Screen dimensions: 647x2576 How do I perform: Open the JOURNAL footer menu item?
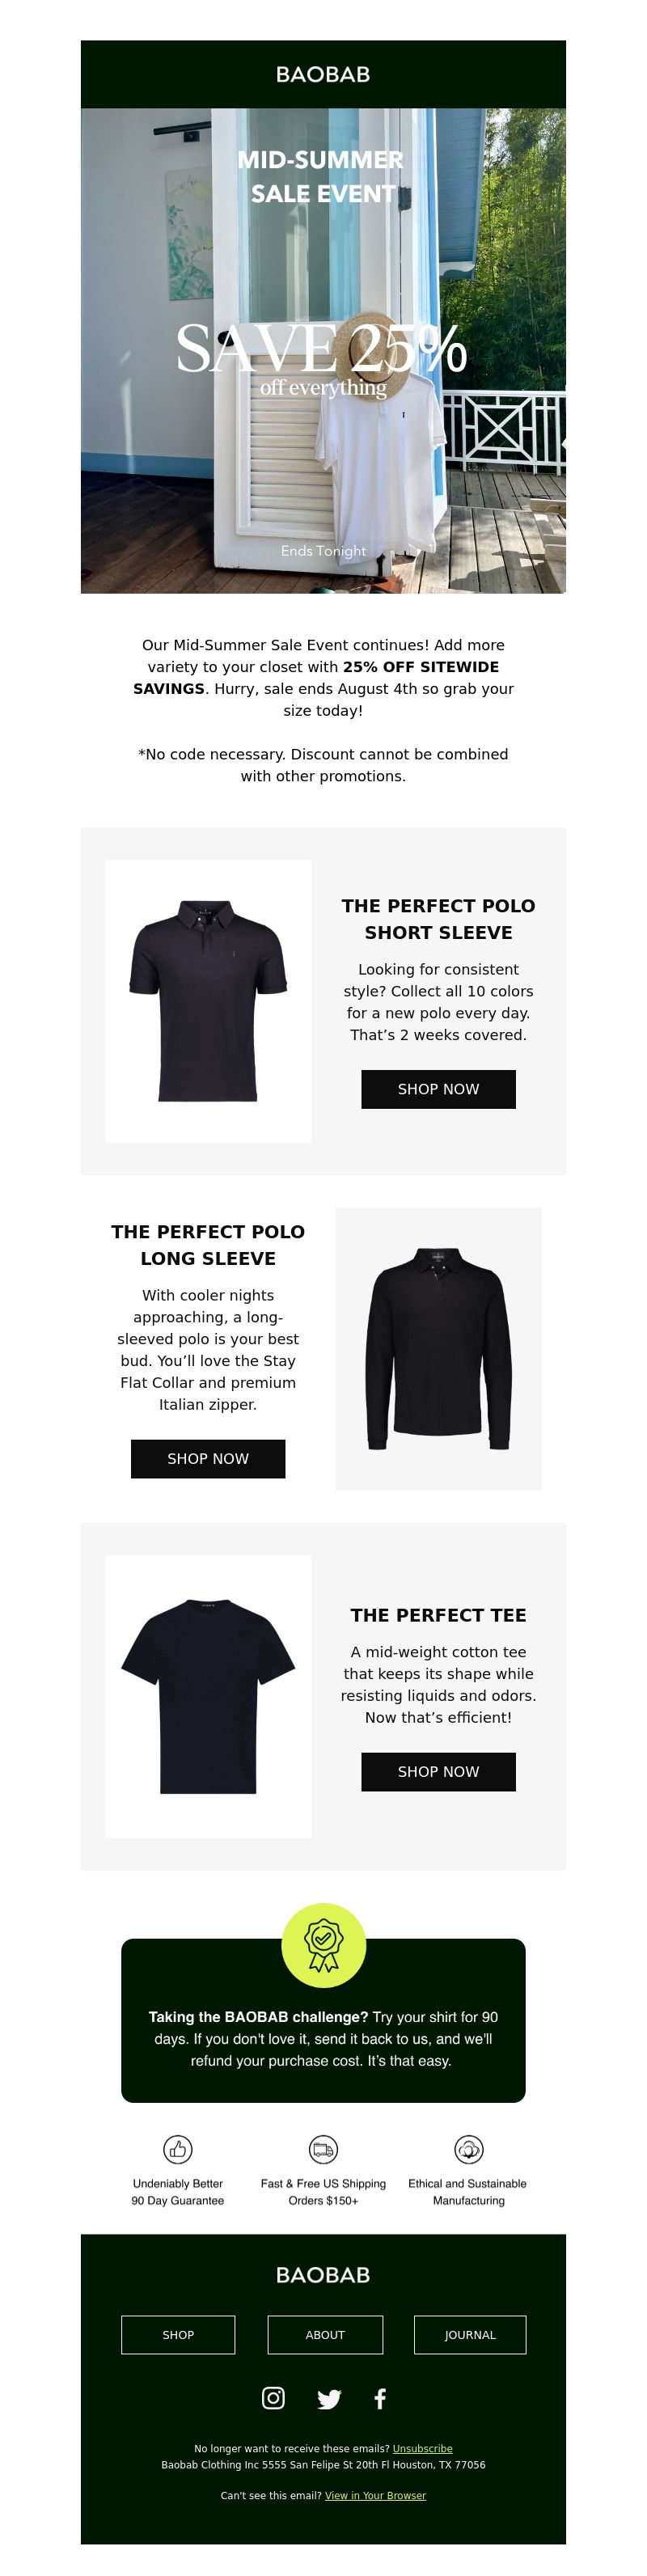pos(470,2334)
